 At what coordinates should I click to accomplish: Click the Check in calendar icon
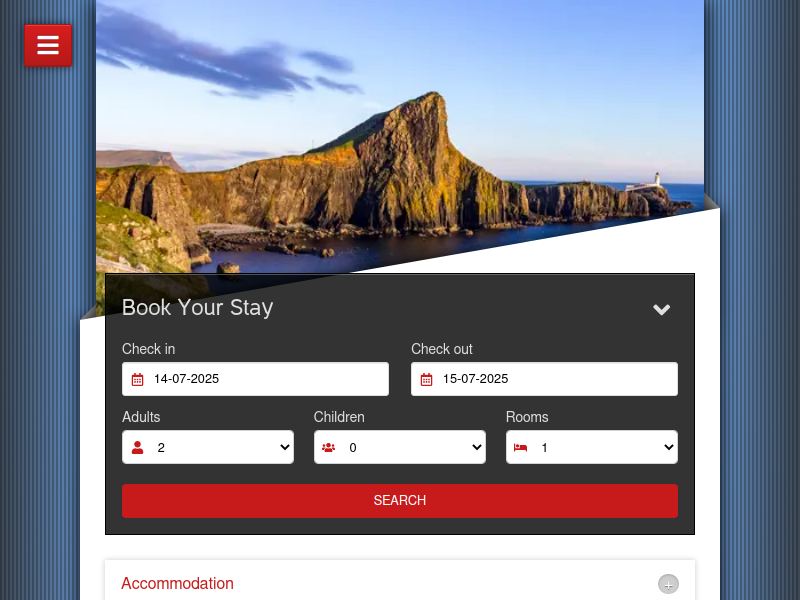coord(137,379)
